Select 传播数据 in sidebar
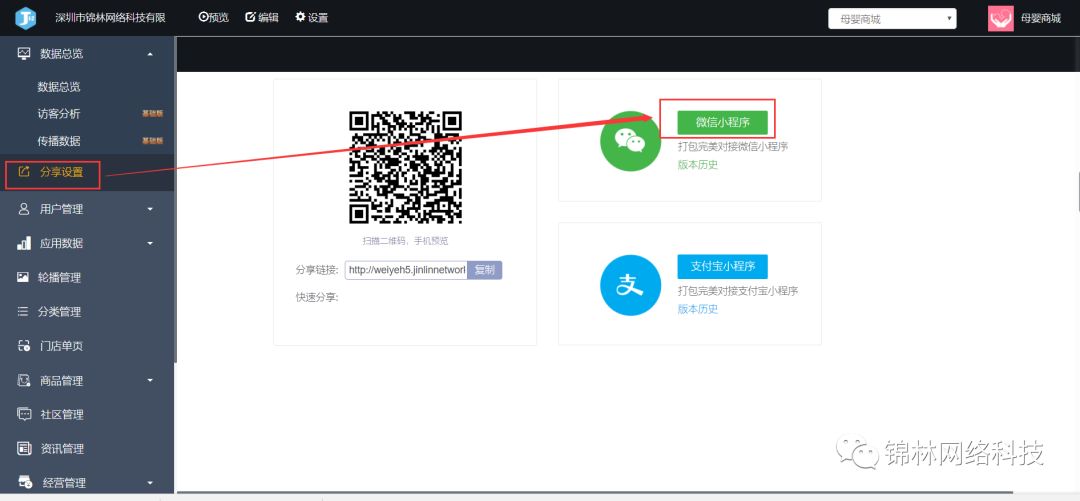This screenshot has width=1080, height=501. click(x=59, y=141)
